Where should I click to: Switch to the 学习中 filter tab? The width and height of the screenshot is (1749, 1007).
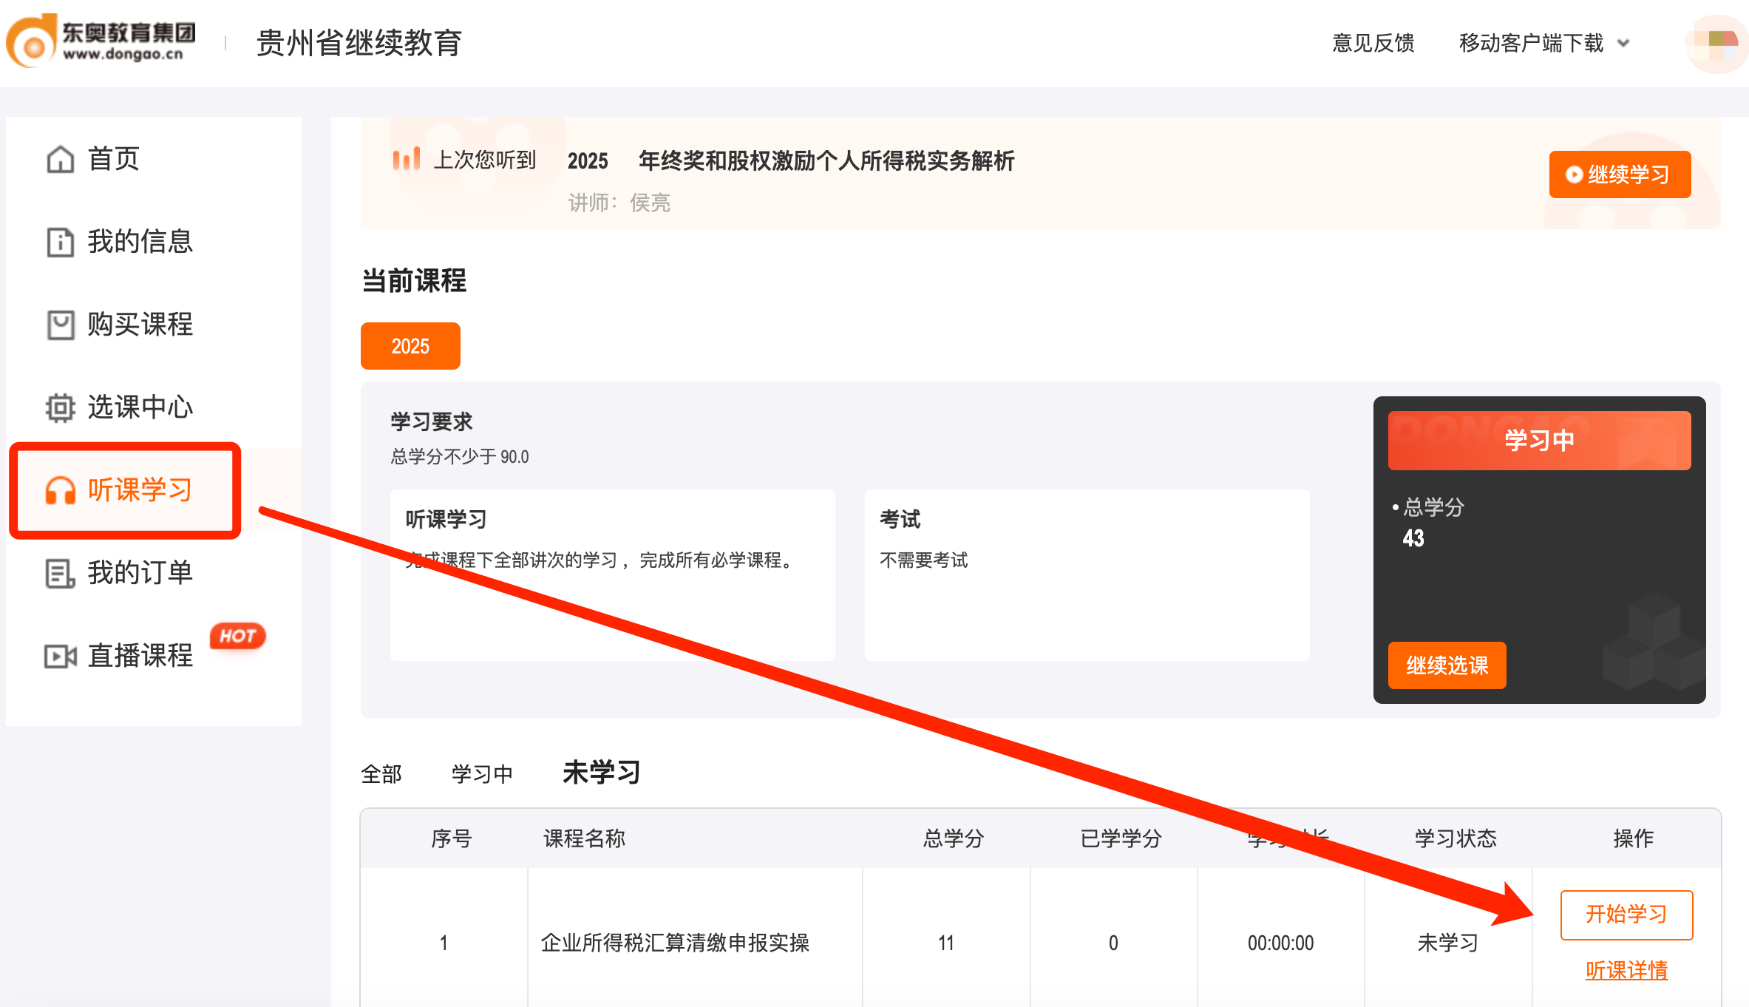483,772
